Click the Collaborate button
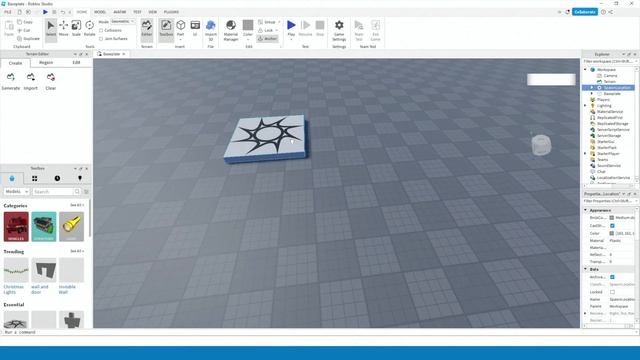Screen dimensions: 640x360 click(x=584, y=12)
